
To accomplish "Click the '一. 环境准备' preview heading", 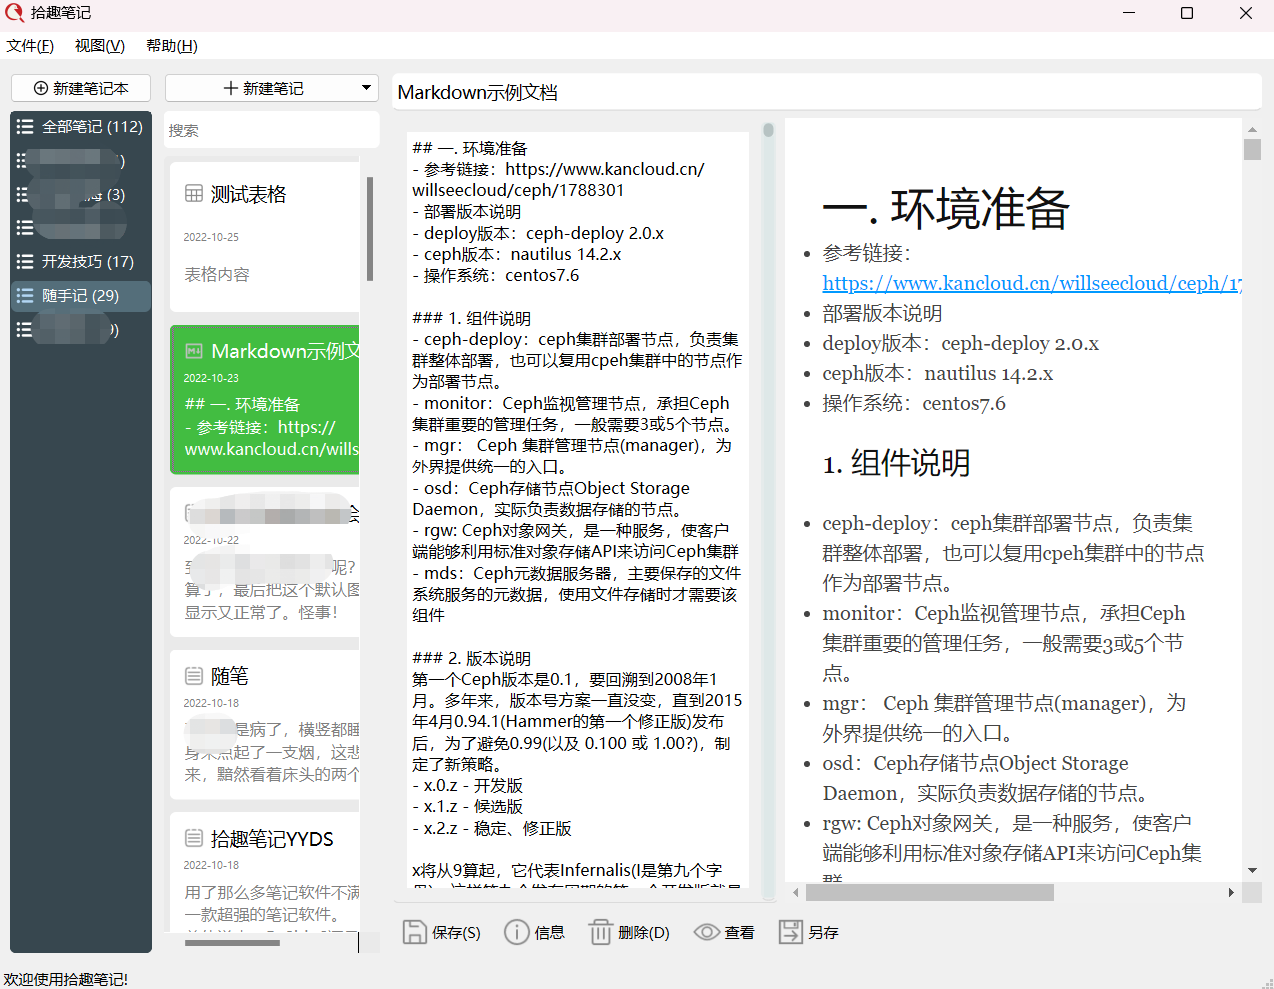I will coord(945,209).
